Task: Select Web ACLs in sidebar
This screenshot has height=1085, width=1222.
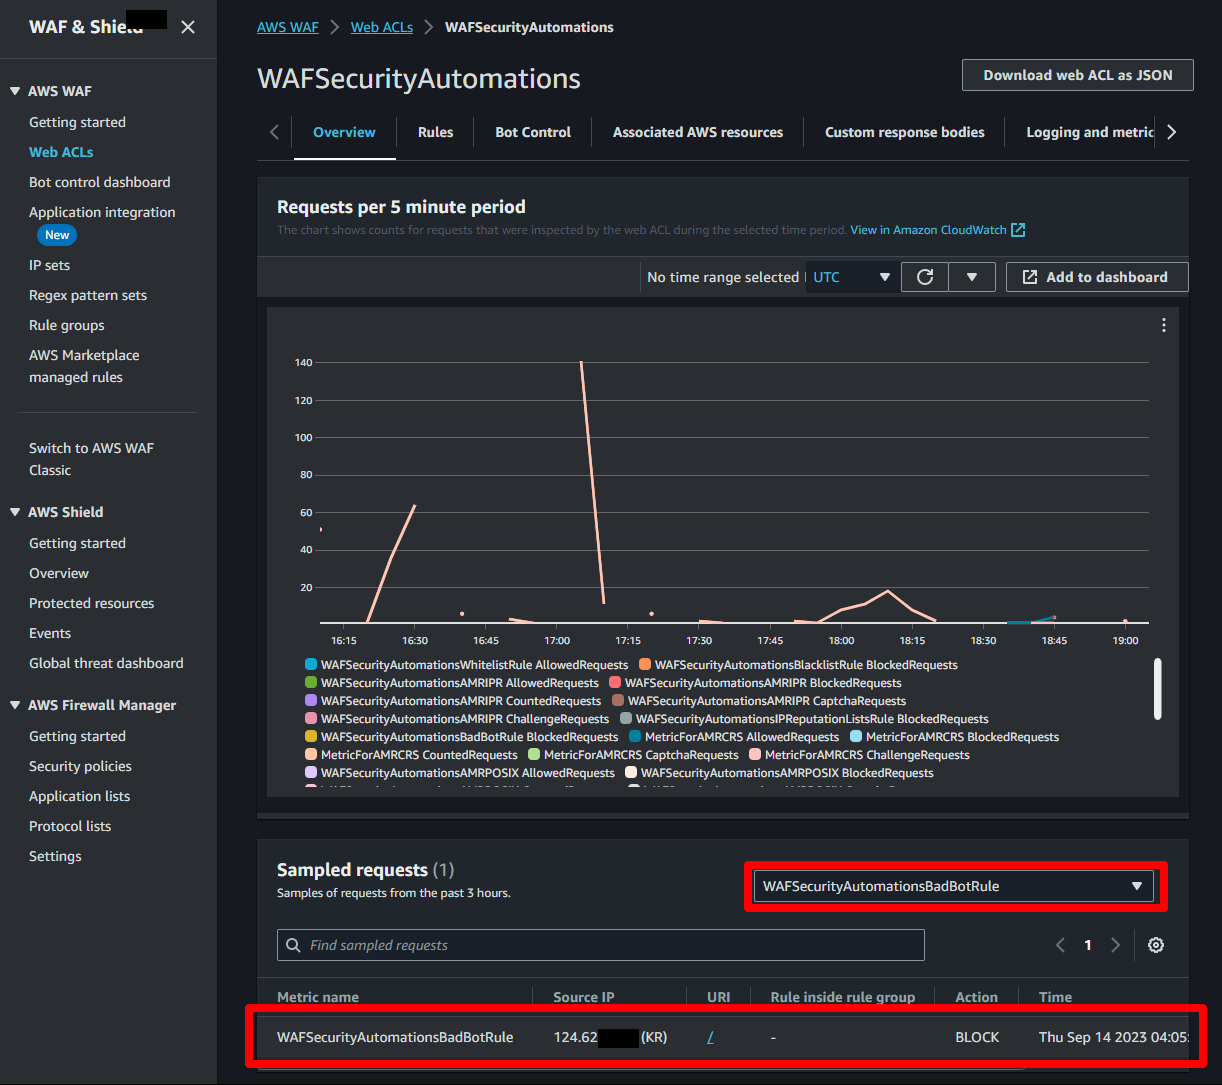Action: pyautogui.click(x=61, y=152)
